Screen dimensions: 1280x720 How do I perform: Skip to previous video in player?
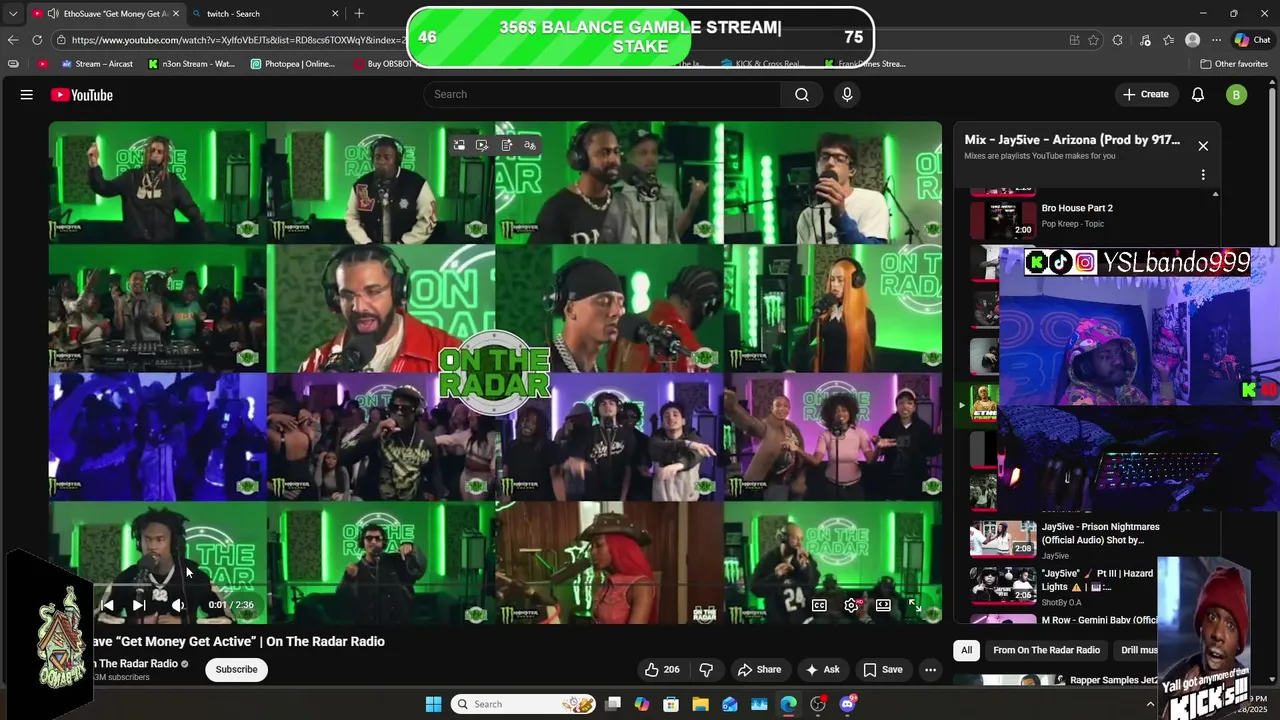[x=107, y=605]
